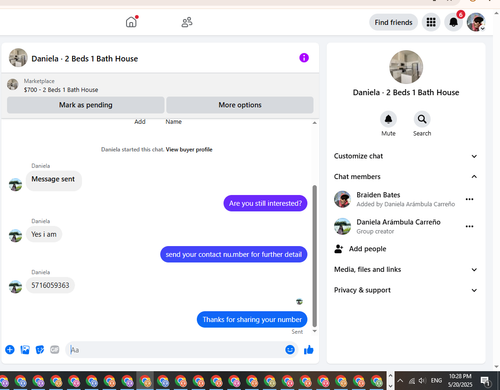Go to the Facebook Home icon
500x390 pixels.
pos(131,22)
